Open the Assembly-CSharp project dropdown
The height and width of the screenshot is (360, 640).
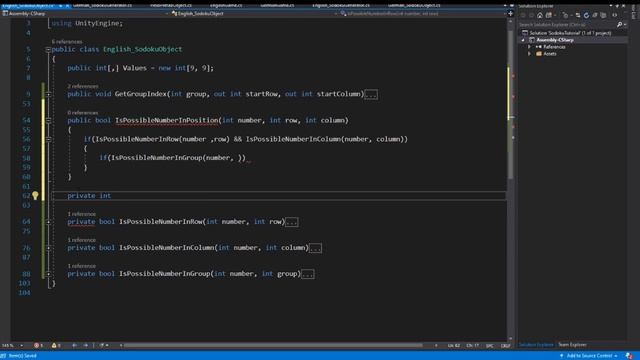(x=167, y=13)
